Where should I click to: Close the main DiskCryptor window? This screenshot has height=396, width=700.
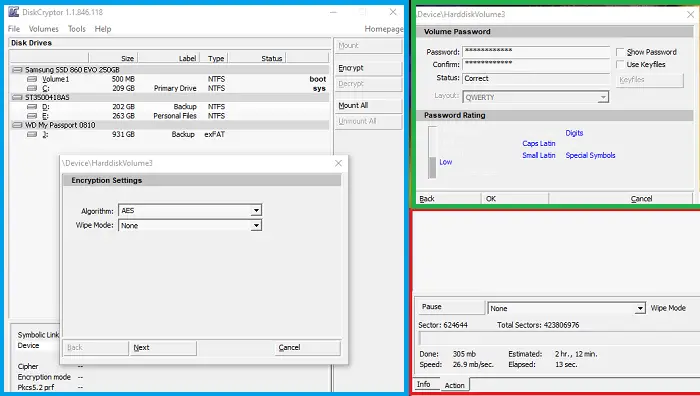(393, 12)
